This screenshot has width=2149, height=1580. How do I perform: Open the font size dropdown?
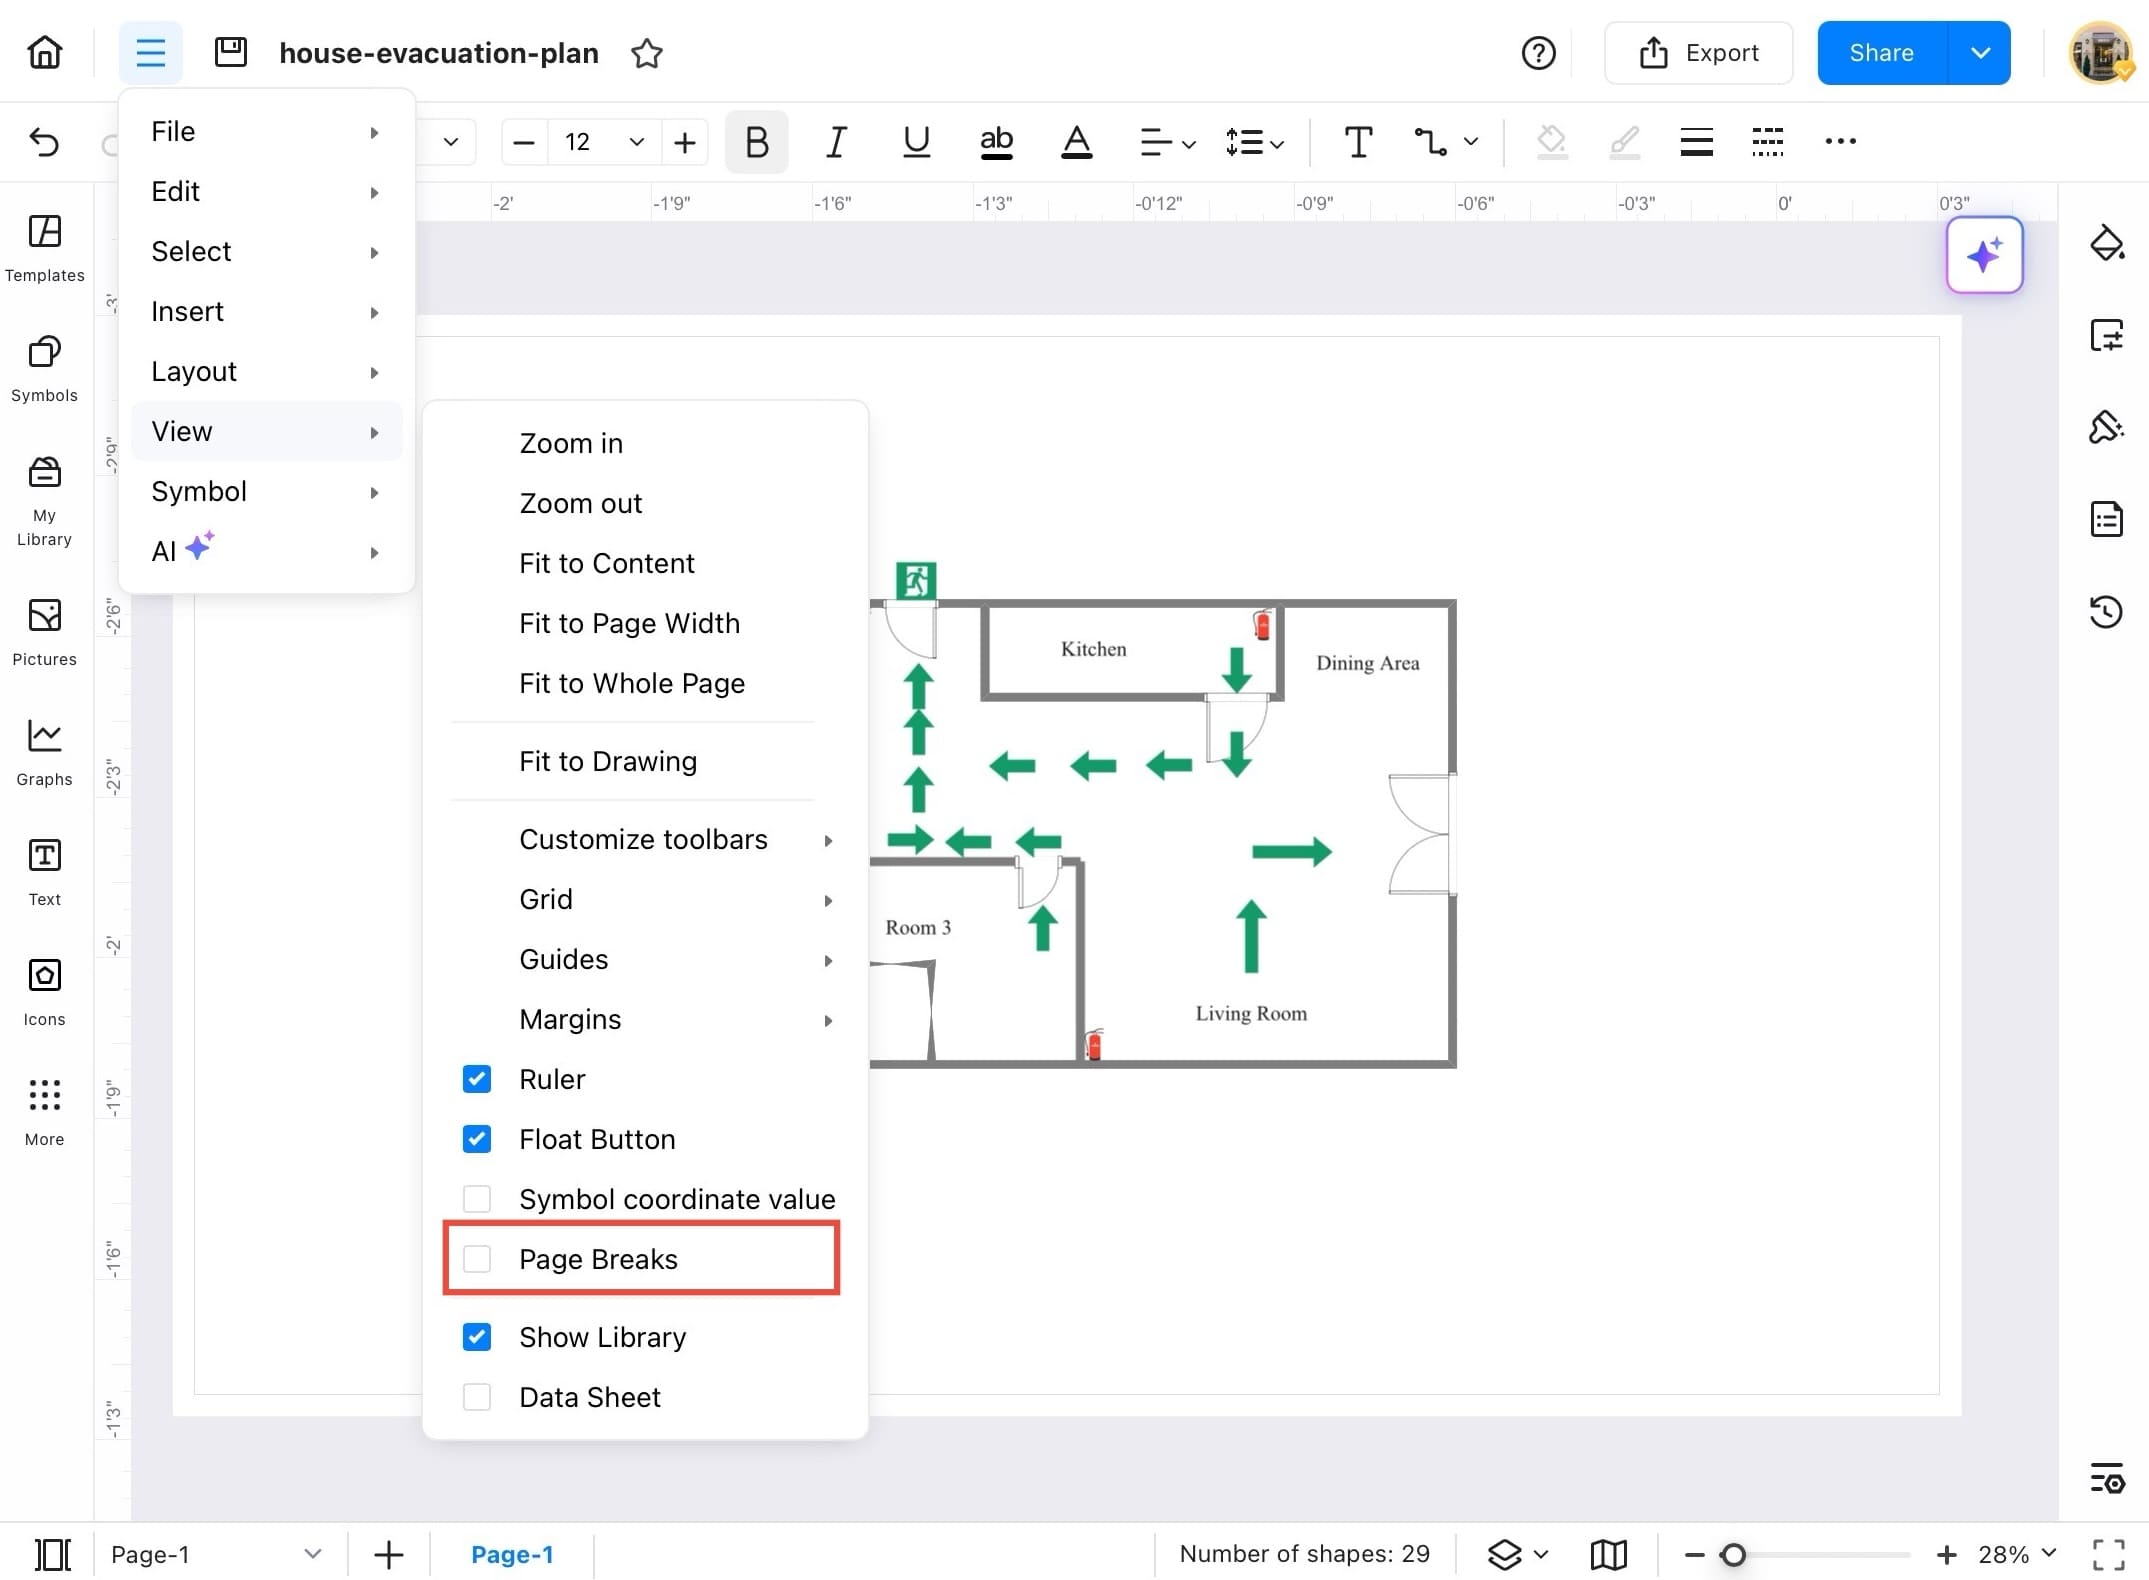point(636,142)
